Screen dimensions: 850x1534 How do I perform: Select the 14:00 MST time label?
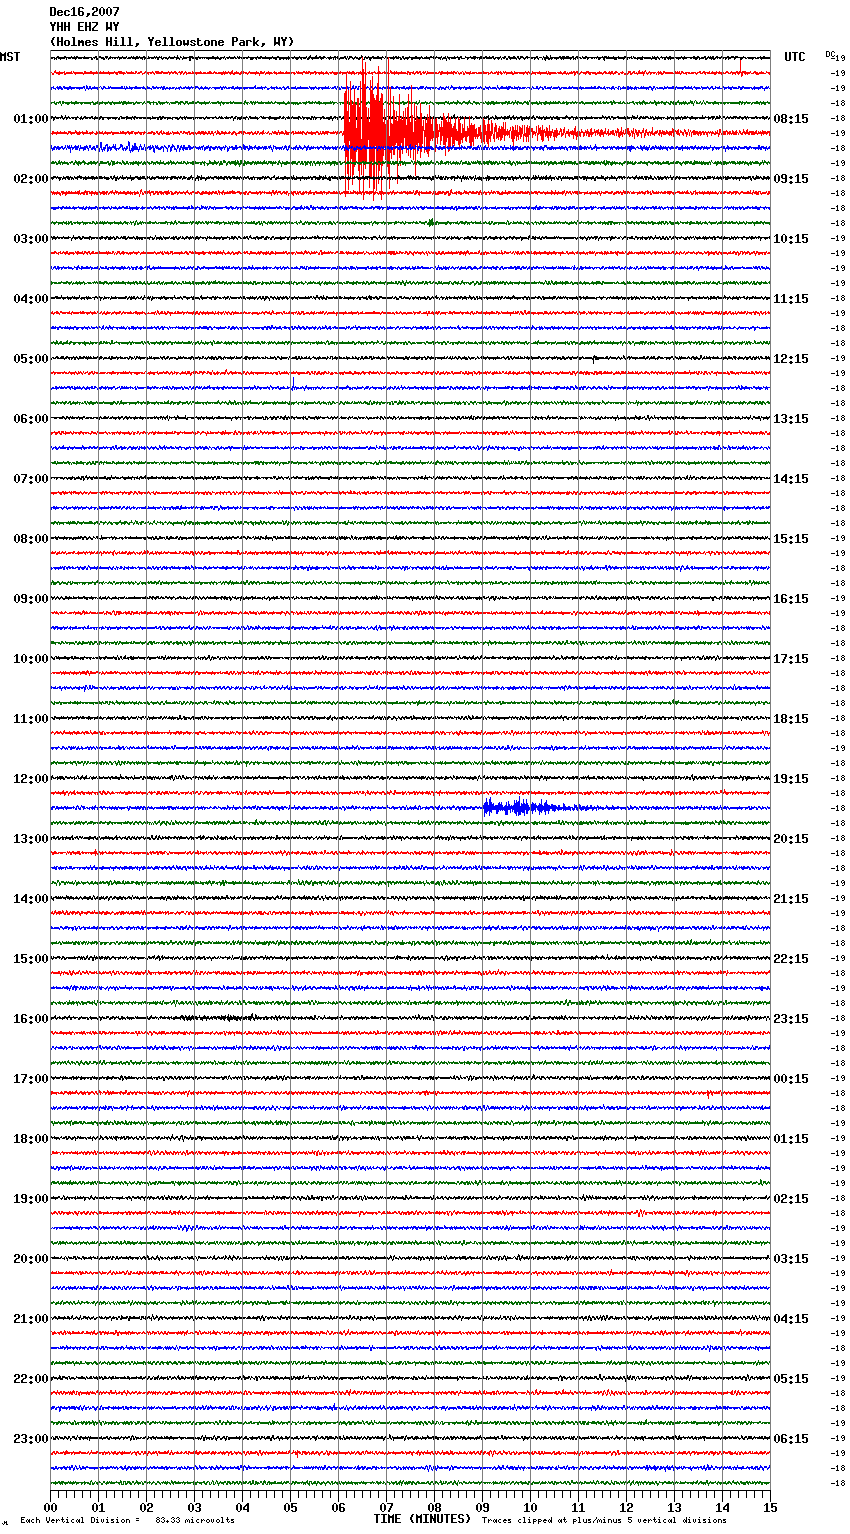point(30,899)
